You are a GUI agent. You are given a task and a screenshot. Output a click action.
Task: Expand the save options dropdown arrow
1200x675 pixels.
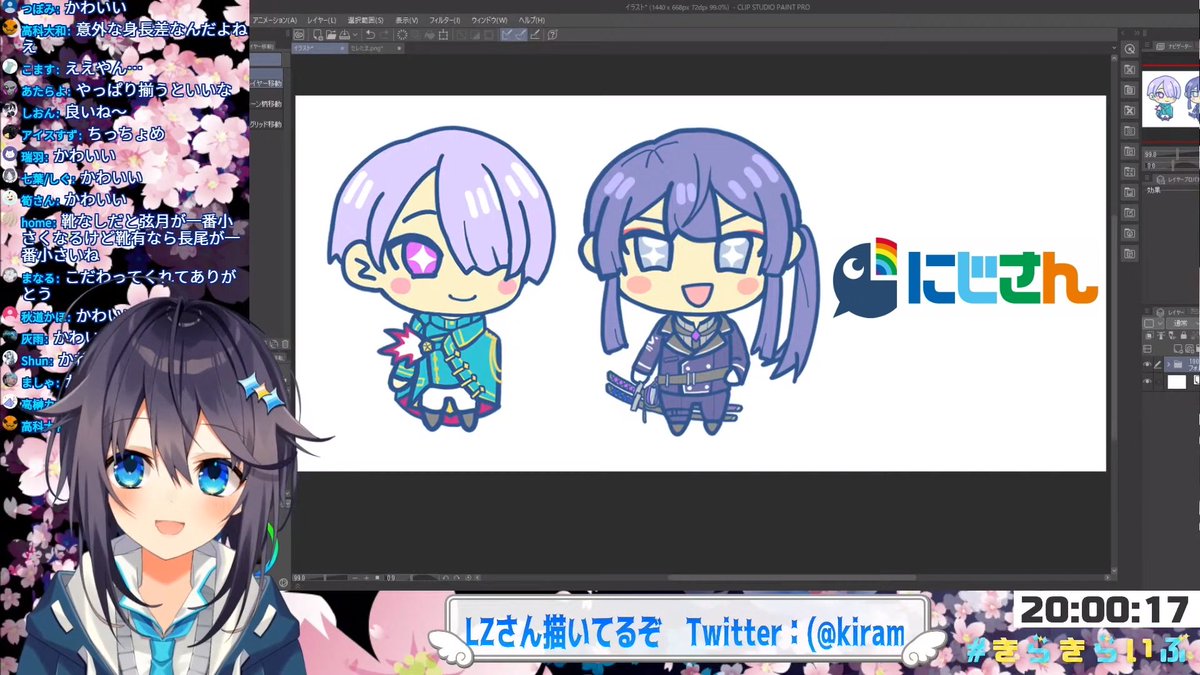[x=355, y=34]
